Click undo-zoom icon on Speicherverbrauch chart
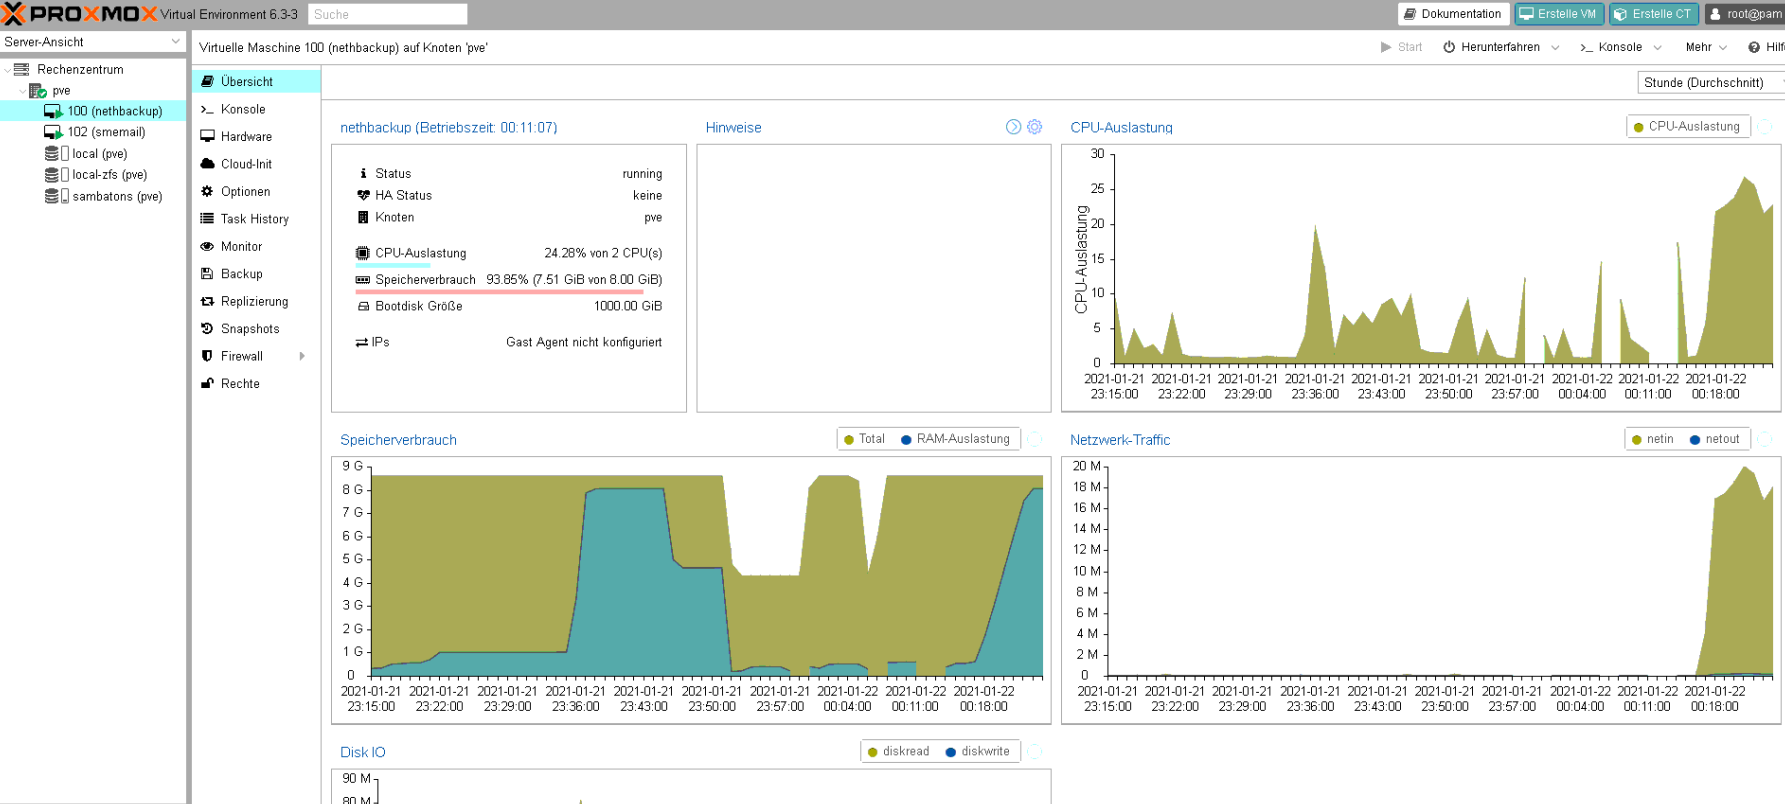This screenshot has width=1785, height=804. point(1035,439)
